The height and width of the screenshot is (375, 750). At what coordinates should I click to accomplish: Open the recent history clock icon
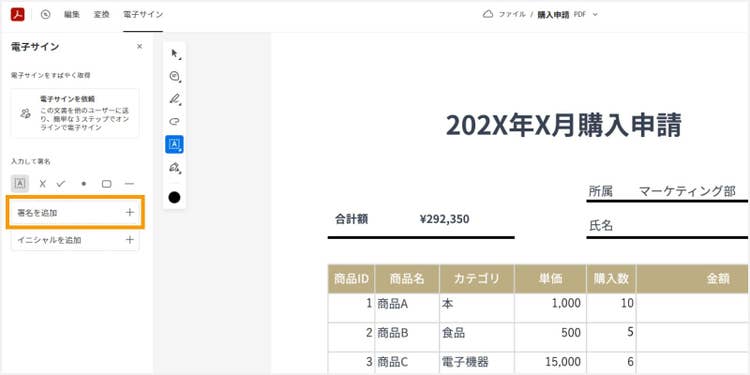(45, 14)
